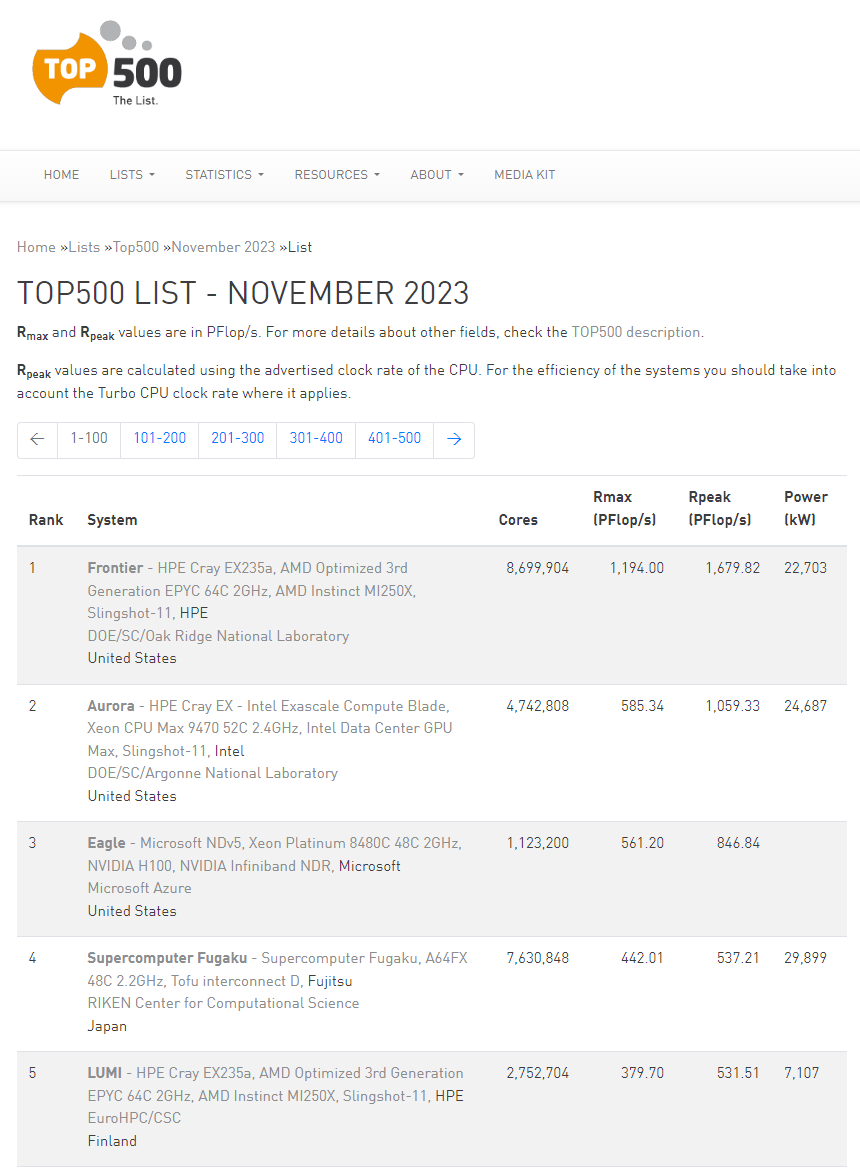This screenshot has width=860, height=1169.
Task: Click the Microsoft Azure site link
Action: tap(139, 888)
